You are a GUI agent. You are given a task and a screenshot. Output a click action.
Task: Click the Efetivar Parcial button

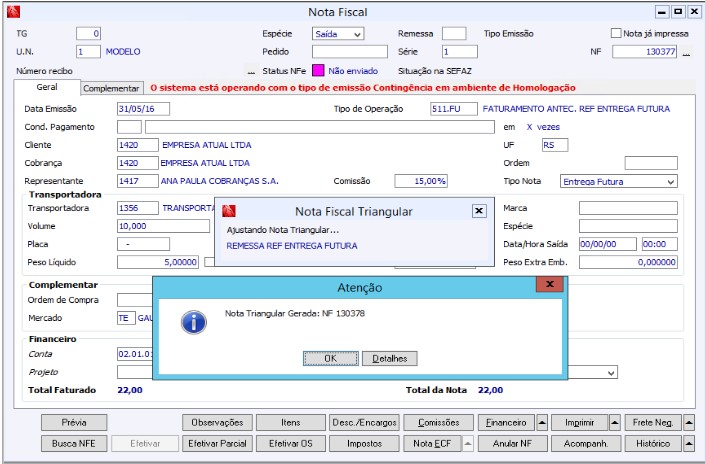[x=217, y=444]
